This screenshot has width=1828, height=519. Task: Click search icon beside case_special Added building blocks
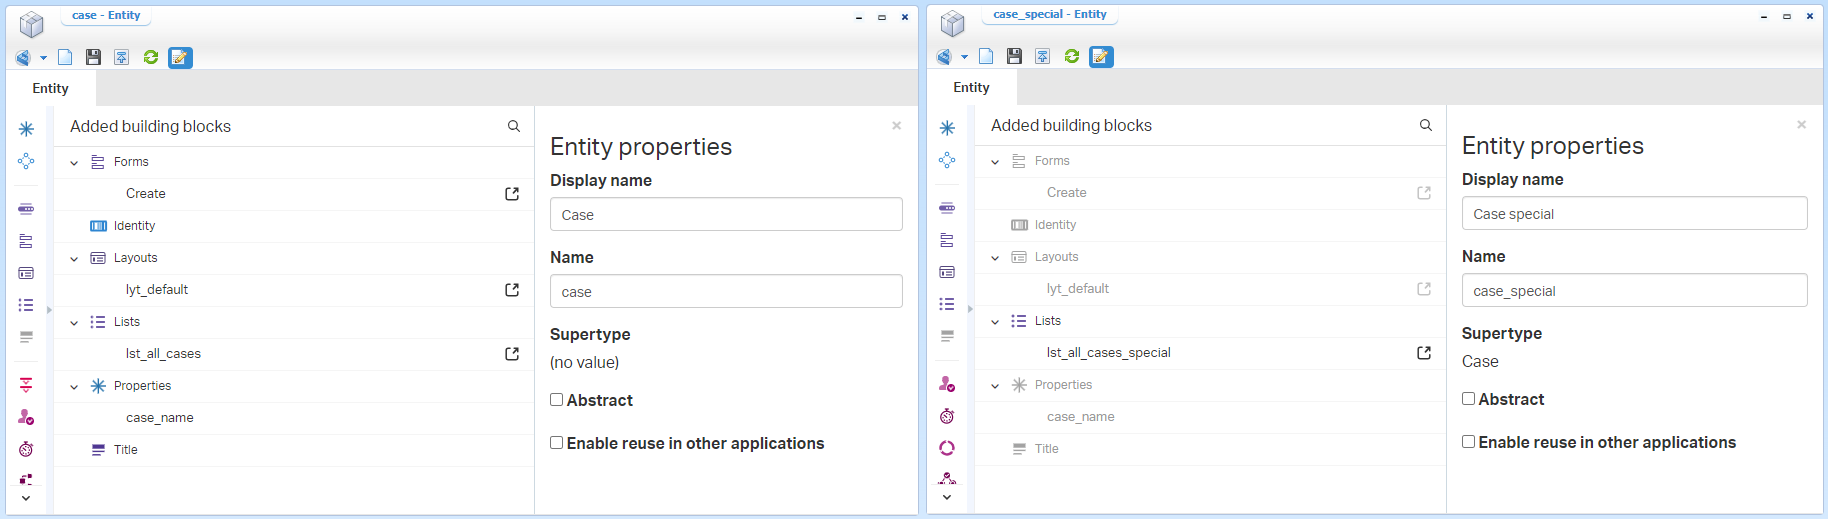1426,126
